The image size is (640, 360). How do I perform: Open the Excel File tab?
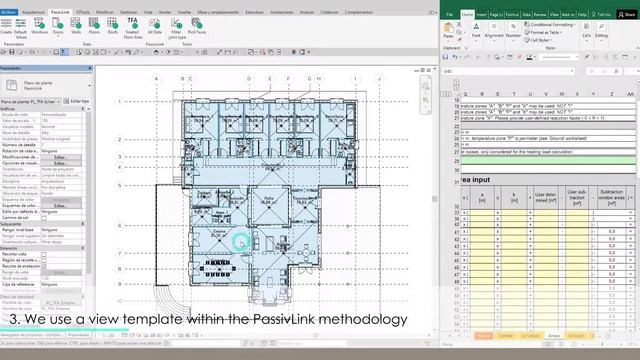(449, 15)
